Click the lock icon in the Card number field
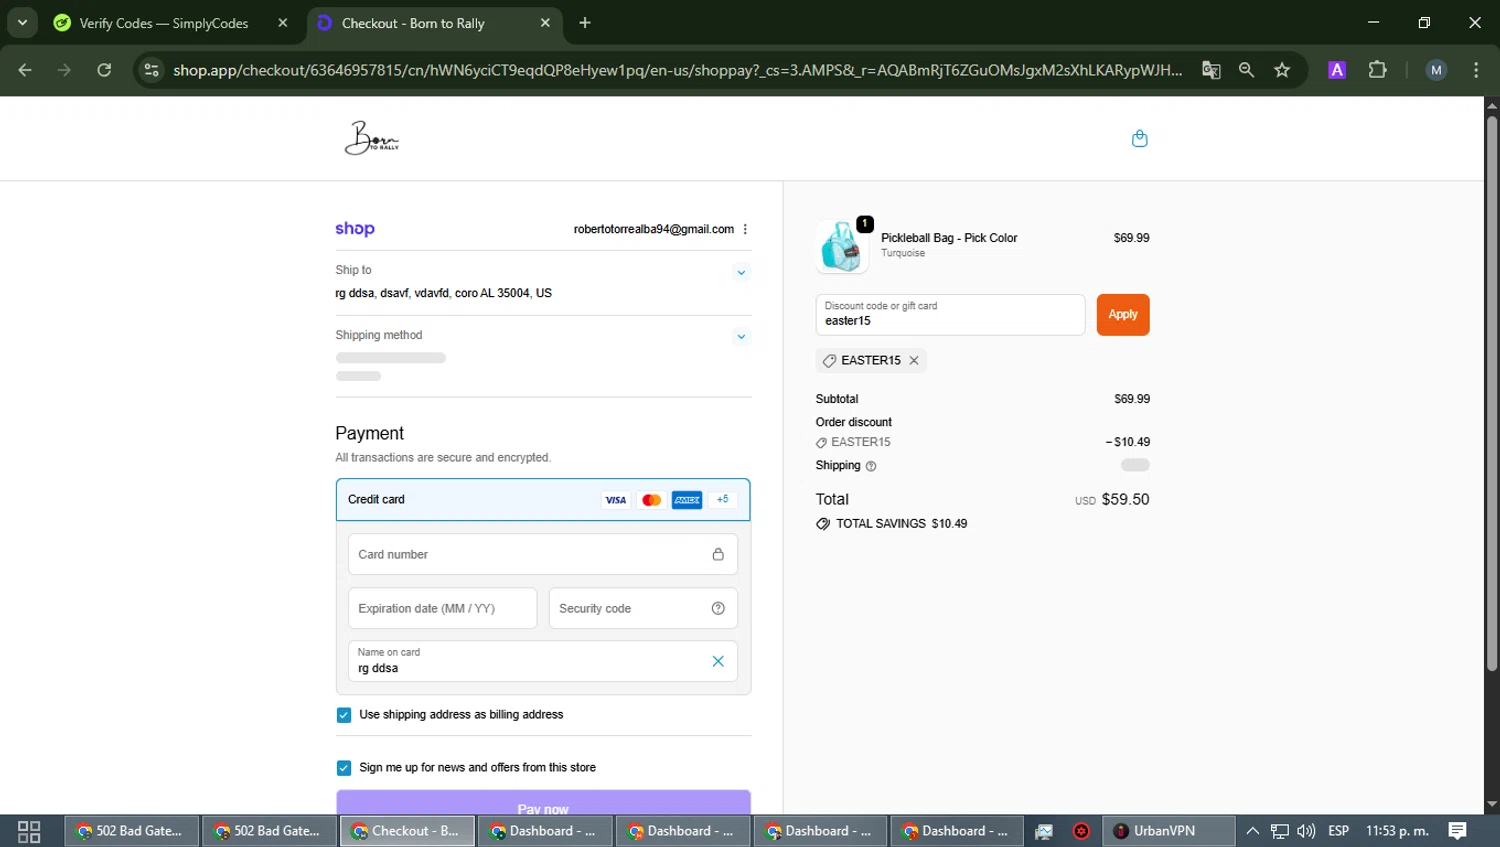Viewport: 1500px width, 847px height. [718, 554]
